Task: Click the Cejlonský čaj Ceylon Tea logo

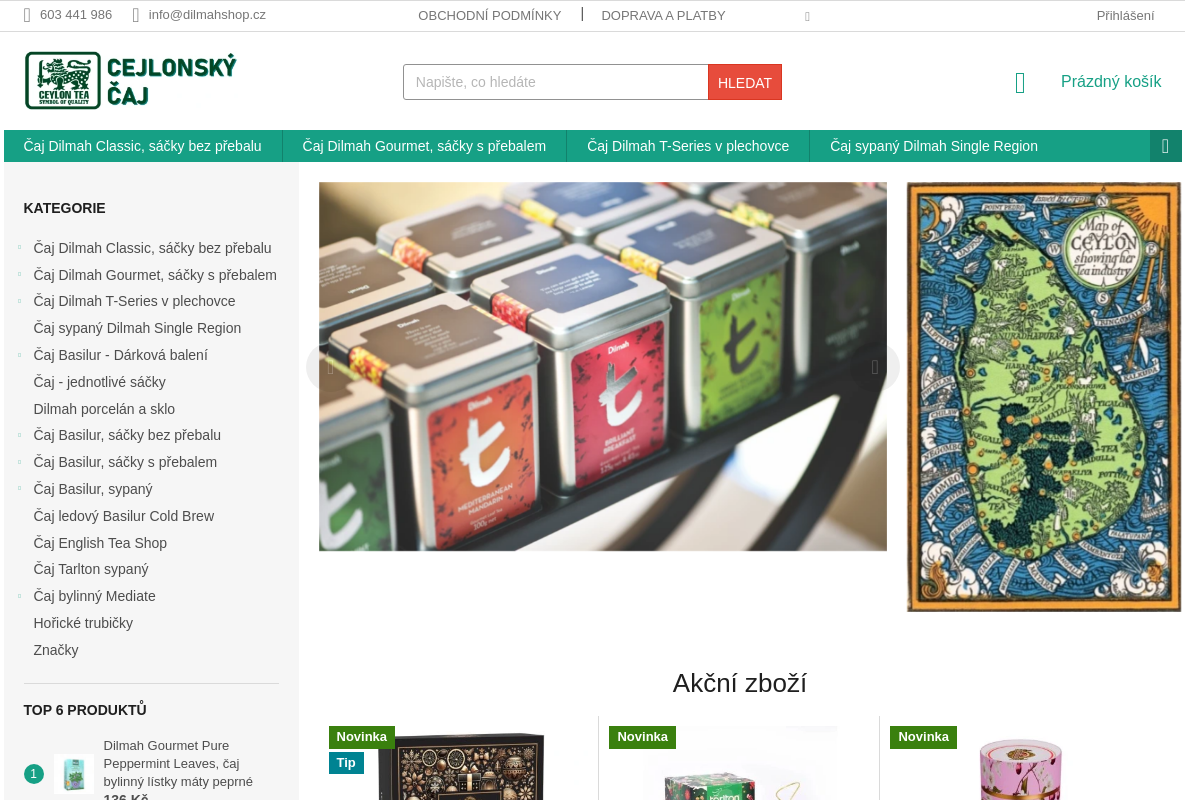Action: click(x=131, y=80)
